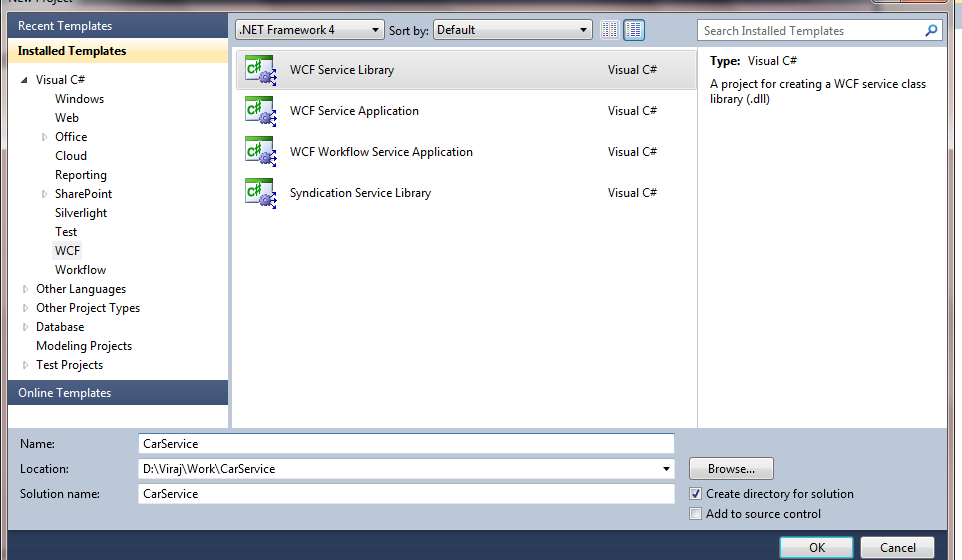Expand the Test Projects node

point(25,366)
